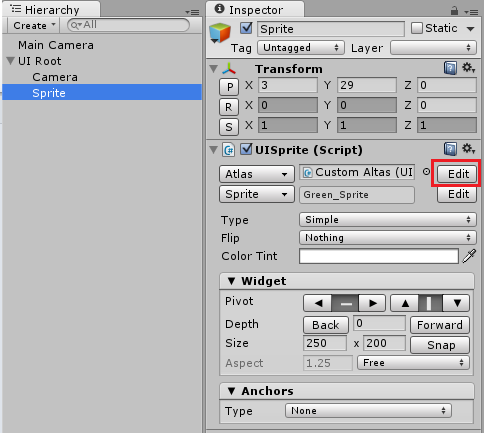Open the sprite Type Simple dropdown
The image size is (484, 433).
pyautogui.click(x=388, y=220)
